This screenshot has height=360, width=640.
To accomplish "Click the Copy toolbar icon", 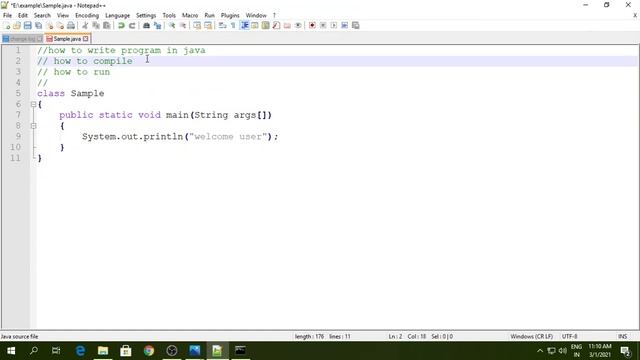I will point(96,25).
